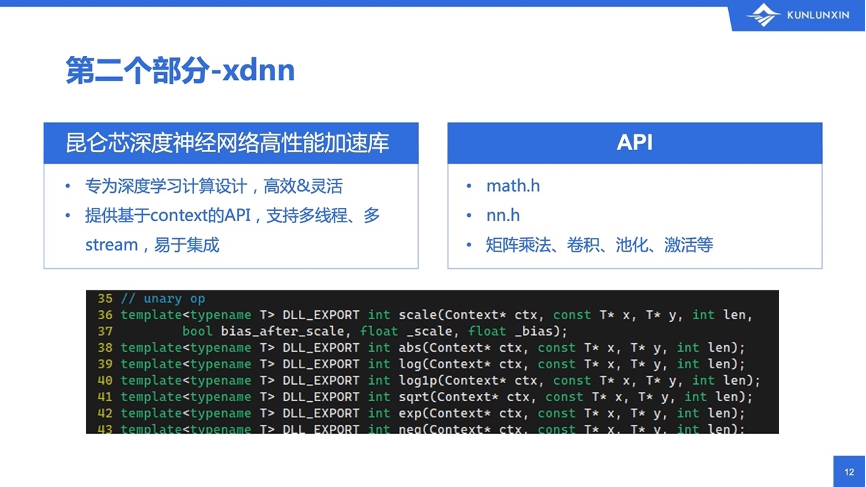Click the KUNLUNXIN brand text
Screen dimensions: 866x487
point(818,15)
